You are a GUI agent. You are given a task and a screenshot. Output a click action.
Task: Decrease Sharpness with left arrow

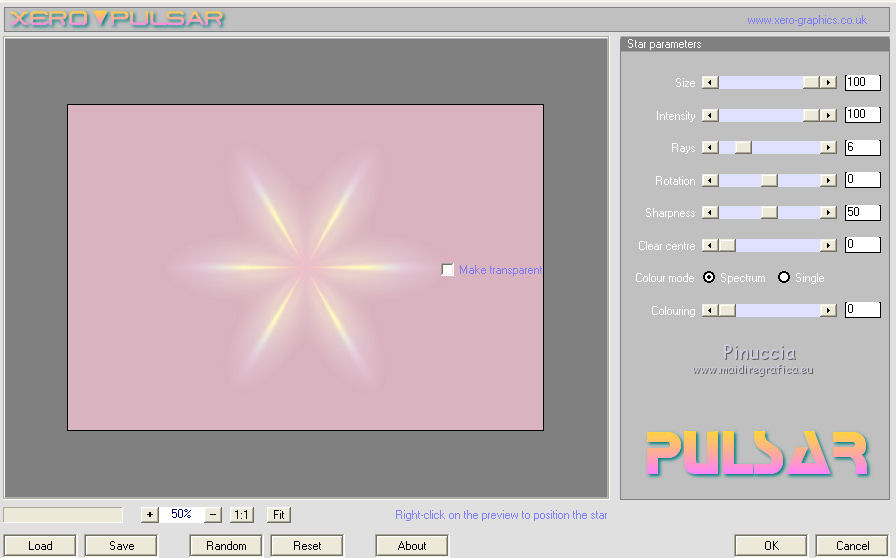click(x=710, y=212)
